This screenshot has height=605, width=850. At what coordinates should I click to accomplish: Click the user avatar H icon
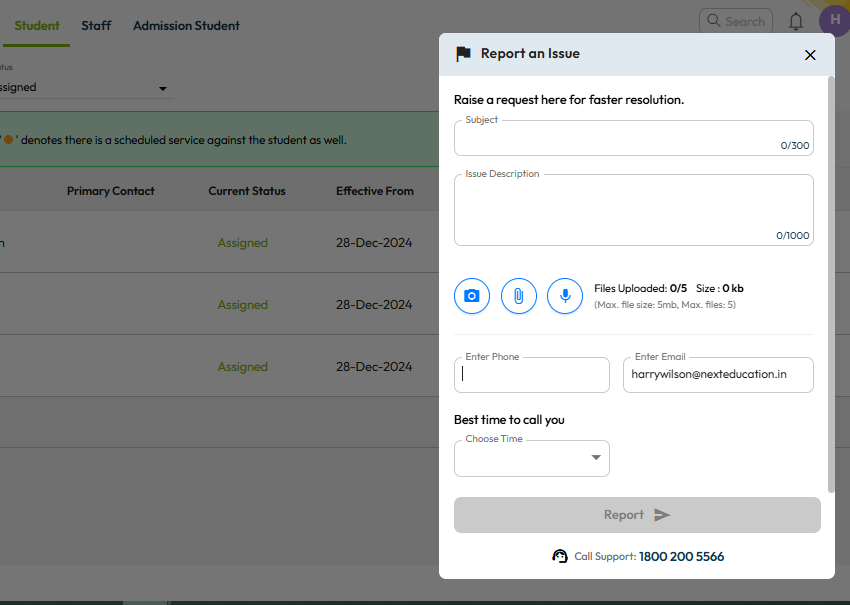(x=834, y=21)
